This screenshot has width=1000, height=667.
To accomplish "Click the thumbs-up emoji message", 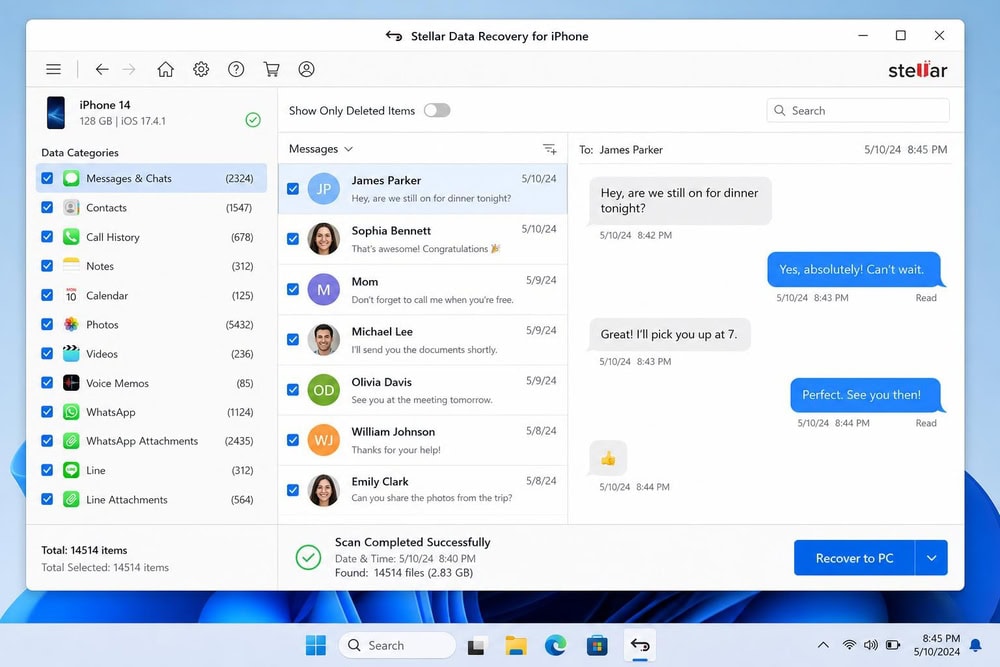I will (608, 458).
